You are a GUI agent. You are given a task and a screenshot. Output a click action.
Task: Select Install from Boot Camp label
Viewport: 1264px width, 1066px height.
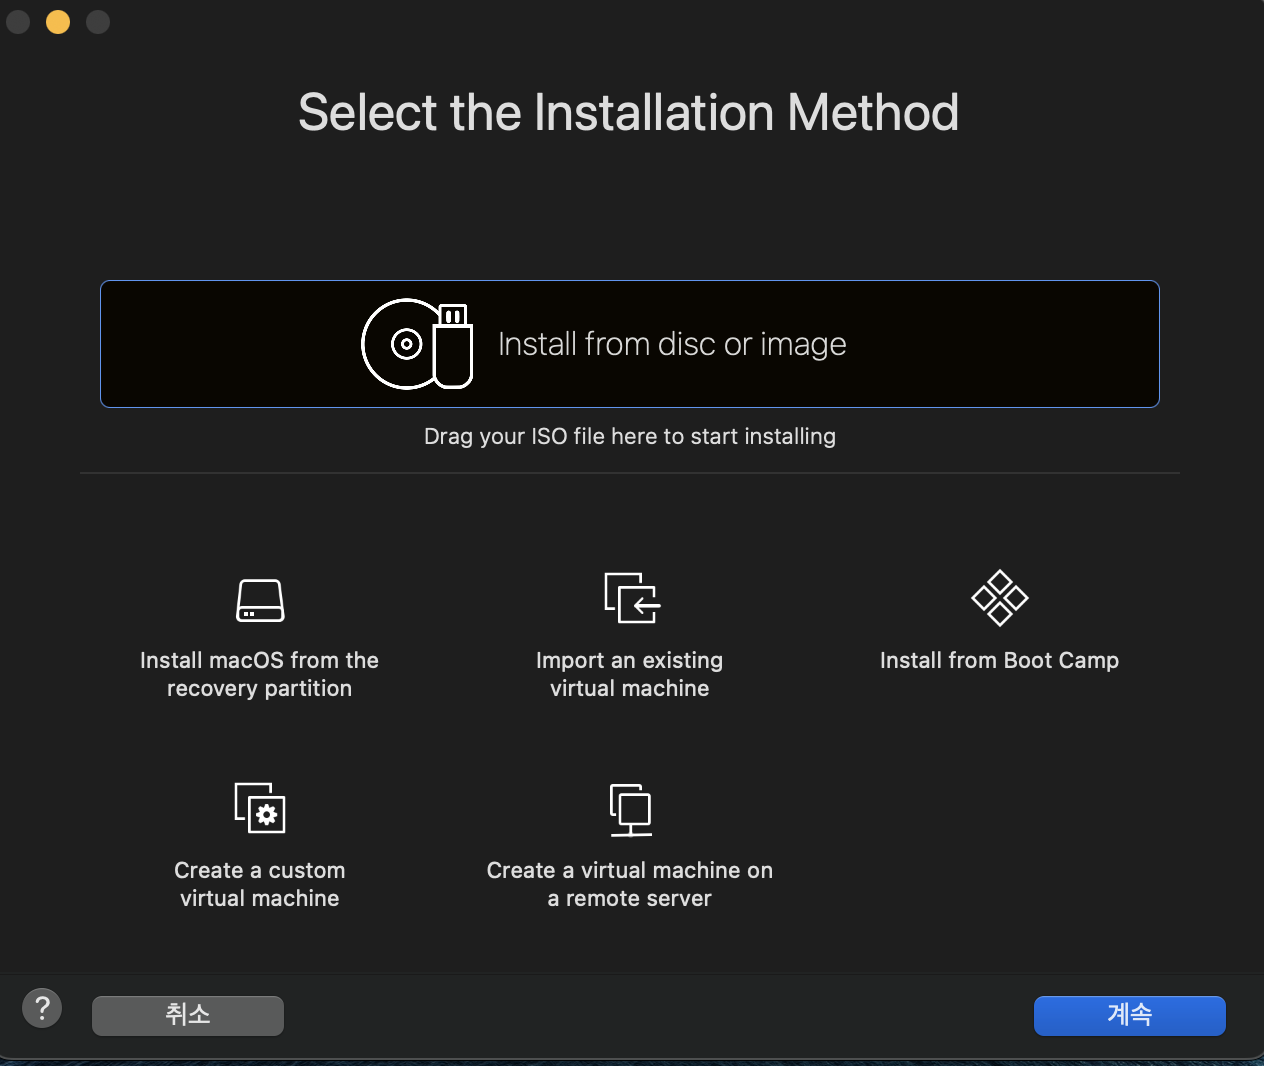tap(999, 660)
